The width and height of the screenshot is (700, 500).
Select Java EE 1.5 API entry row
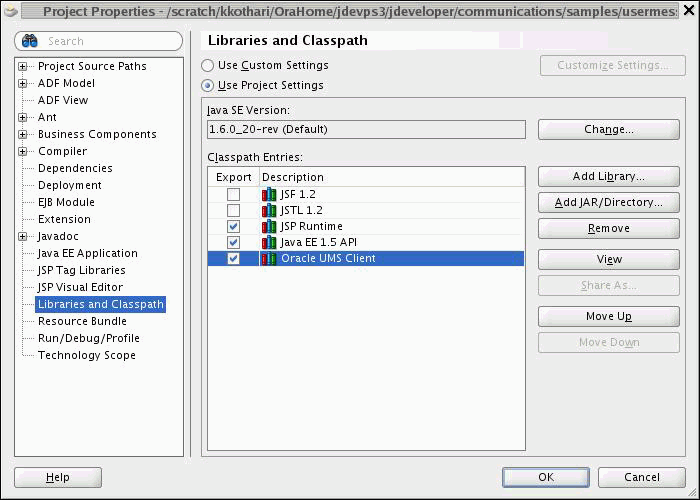click(x=366, y=242)
